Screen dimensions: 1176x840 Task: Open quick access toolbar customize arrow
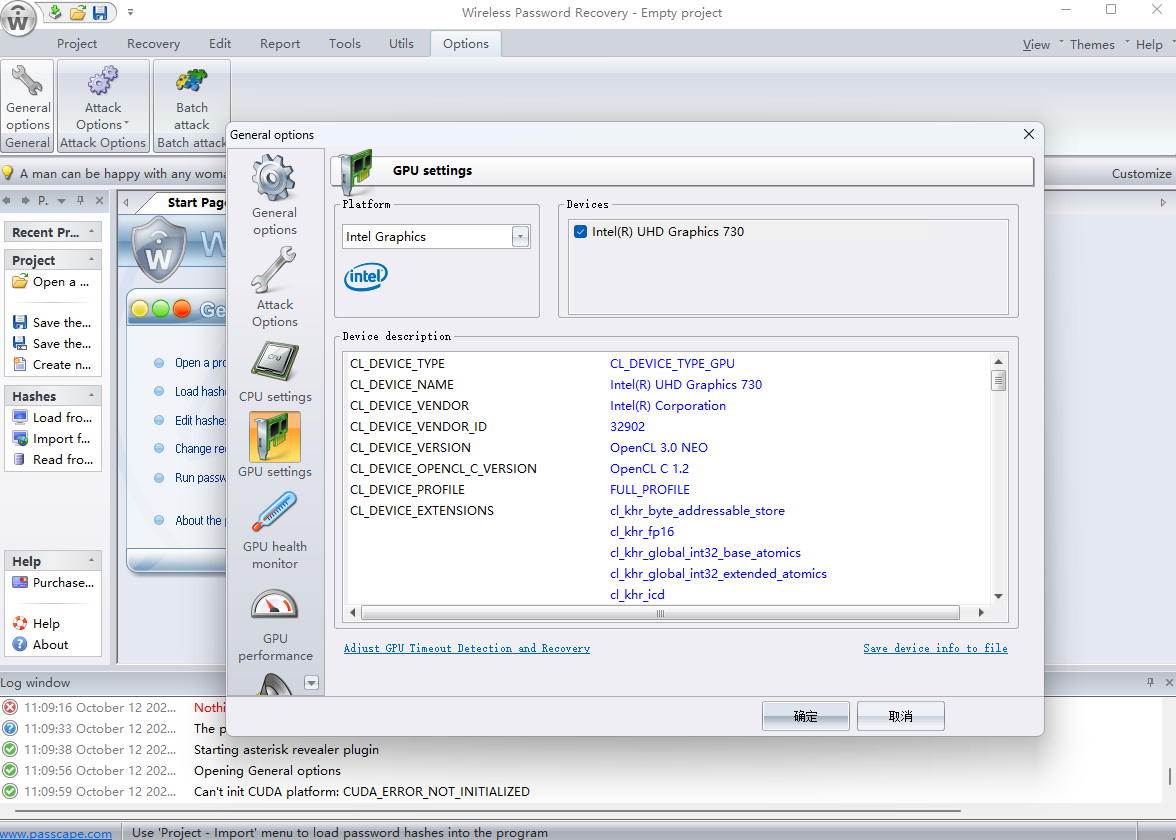coord(130,12)
